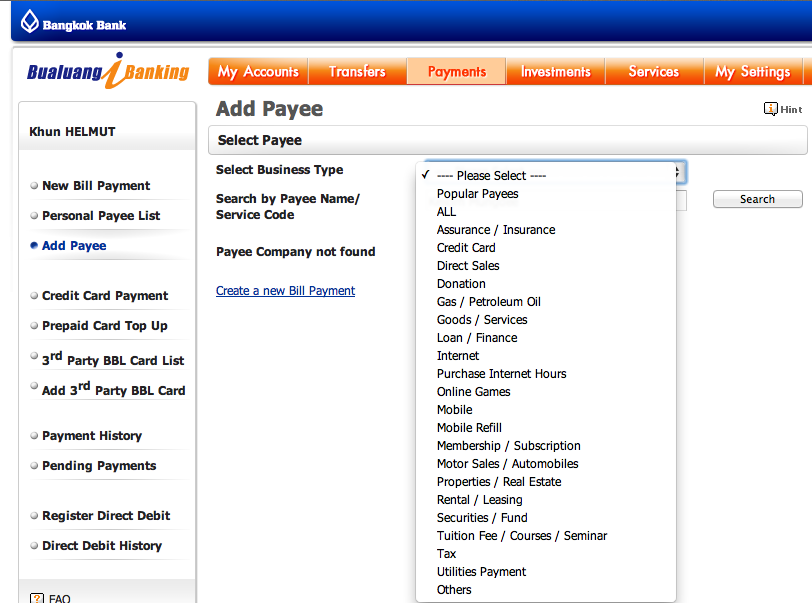
Task: Select Securities / Fund option
Action: pos(546,518)
